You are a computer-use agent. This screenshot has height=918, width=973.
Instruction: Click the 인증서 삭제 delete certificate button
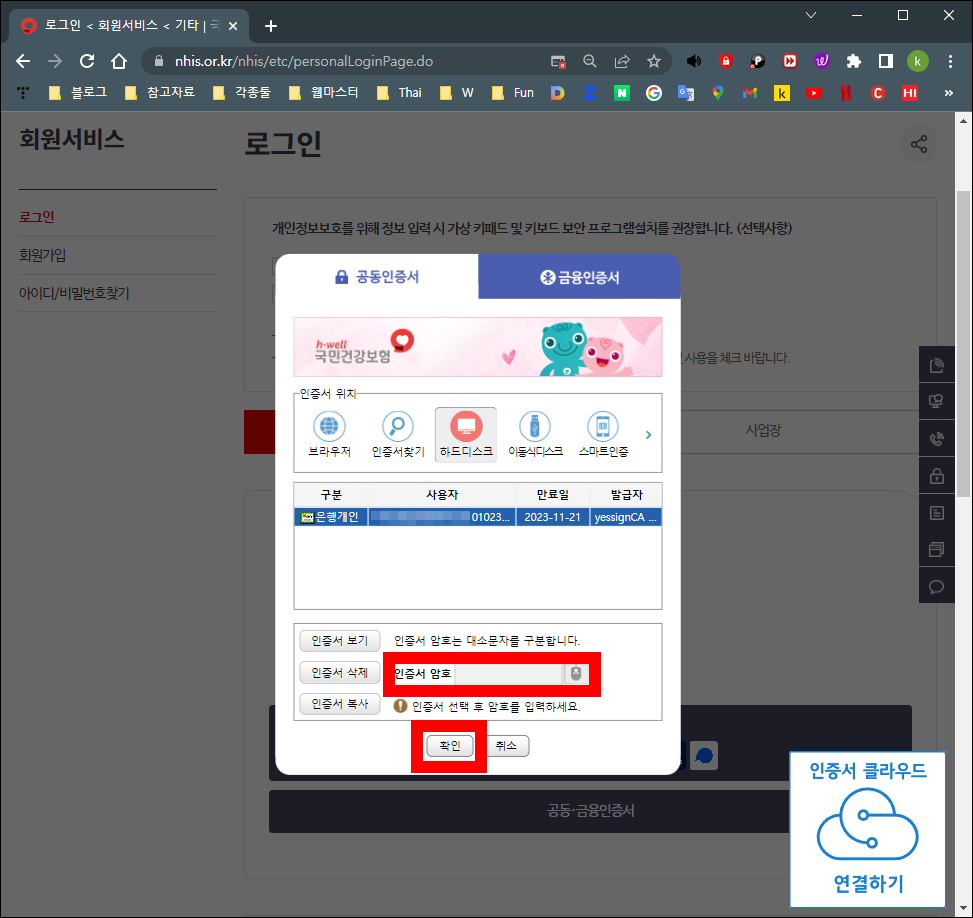pyautogui.click(x=339, y=672)
